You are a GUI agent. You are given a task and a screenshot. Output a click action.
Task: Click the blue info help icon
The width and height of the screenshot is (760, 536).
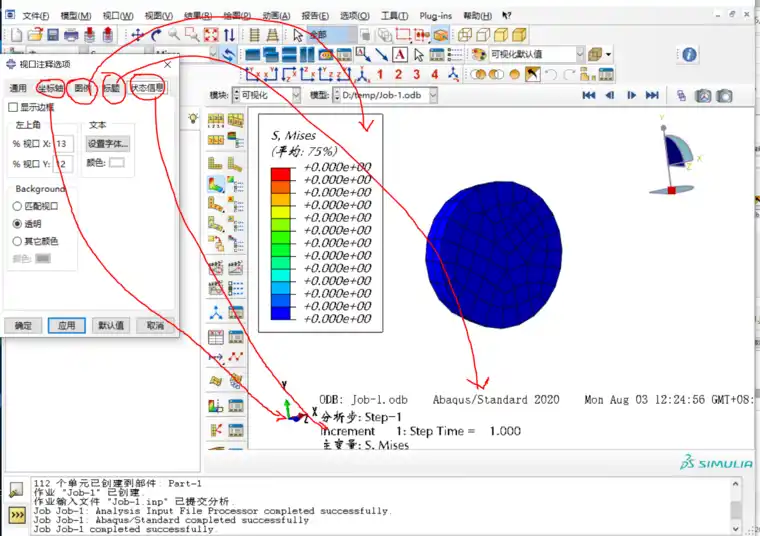tap(689, 54)
